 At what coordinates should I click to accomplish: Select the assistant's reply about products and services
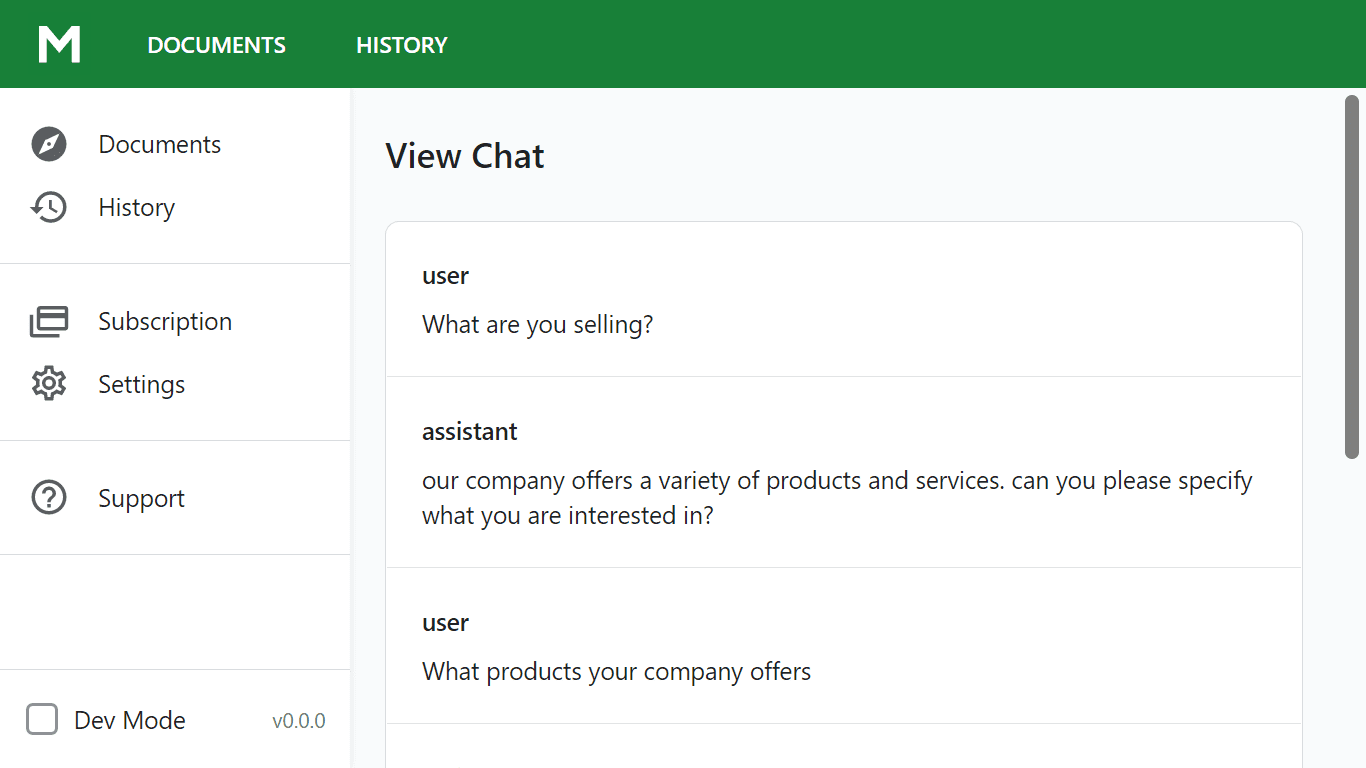[837, 498]
